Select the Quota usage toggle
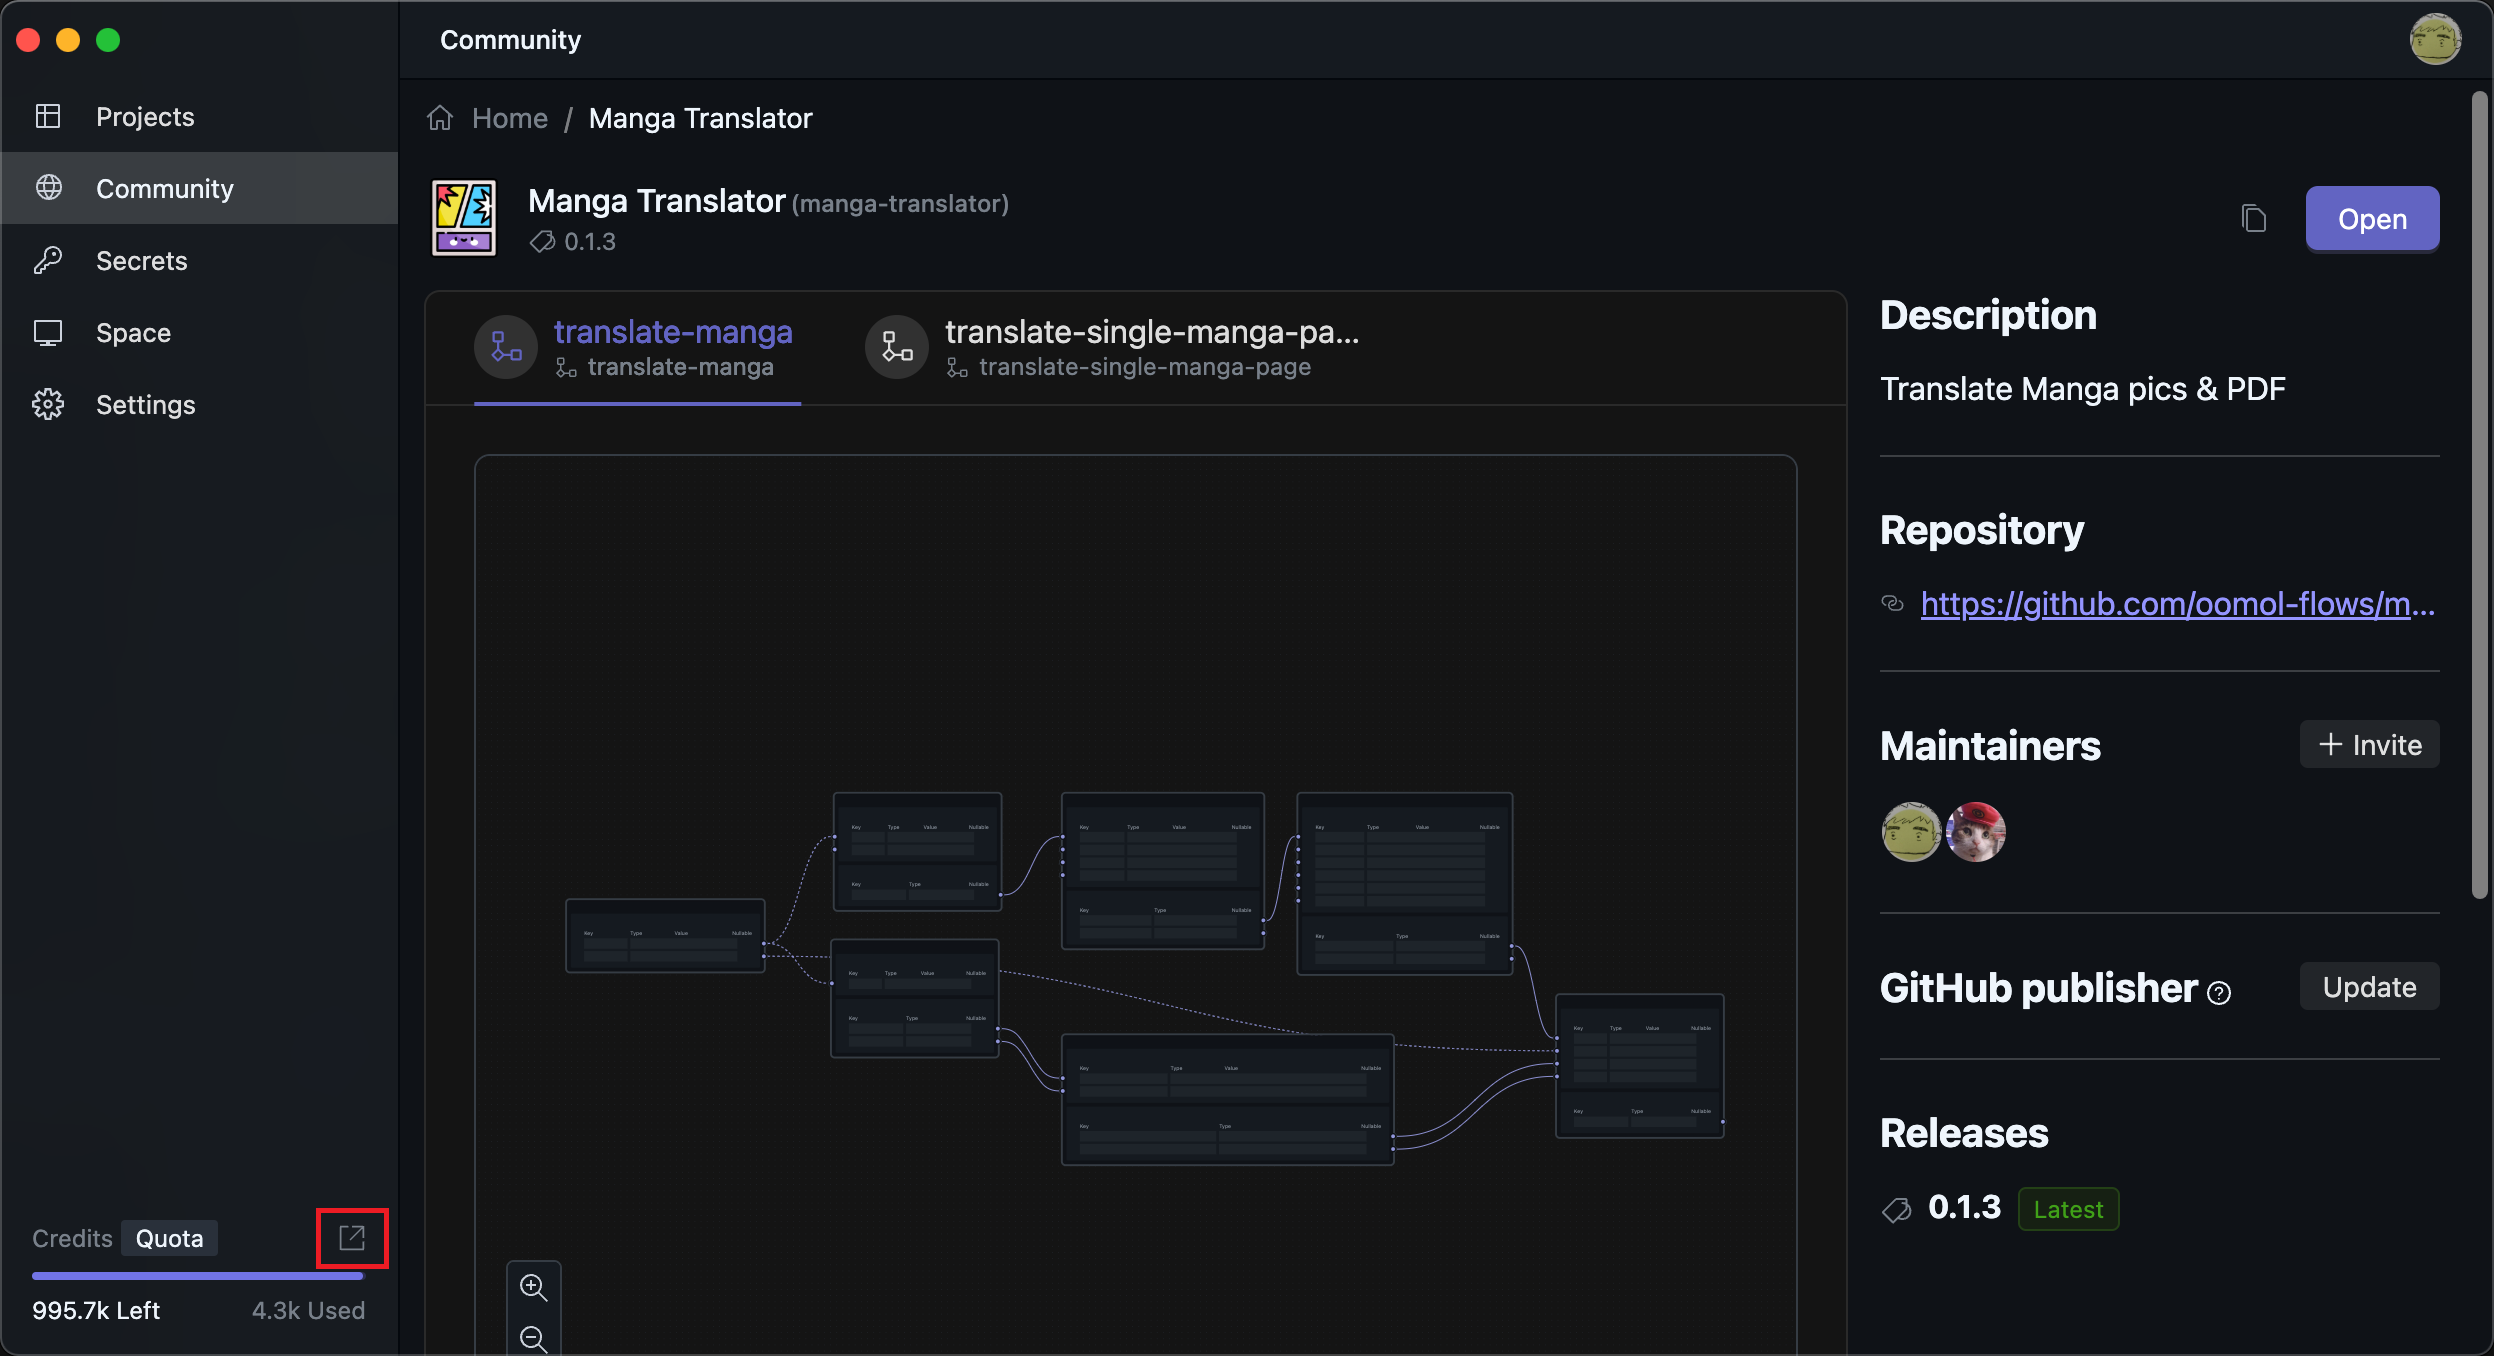The height and width of the screenshot is (1356, 2494). click(169, 1238)
